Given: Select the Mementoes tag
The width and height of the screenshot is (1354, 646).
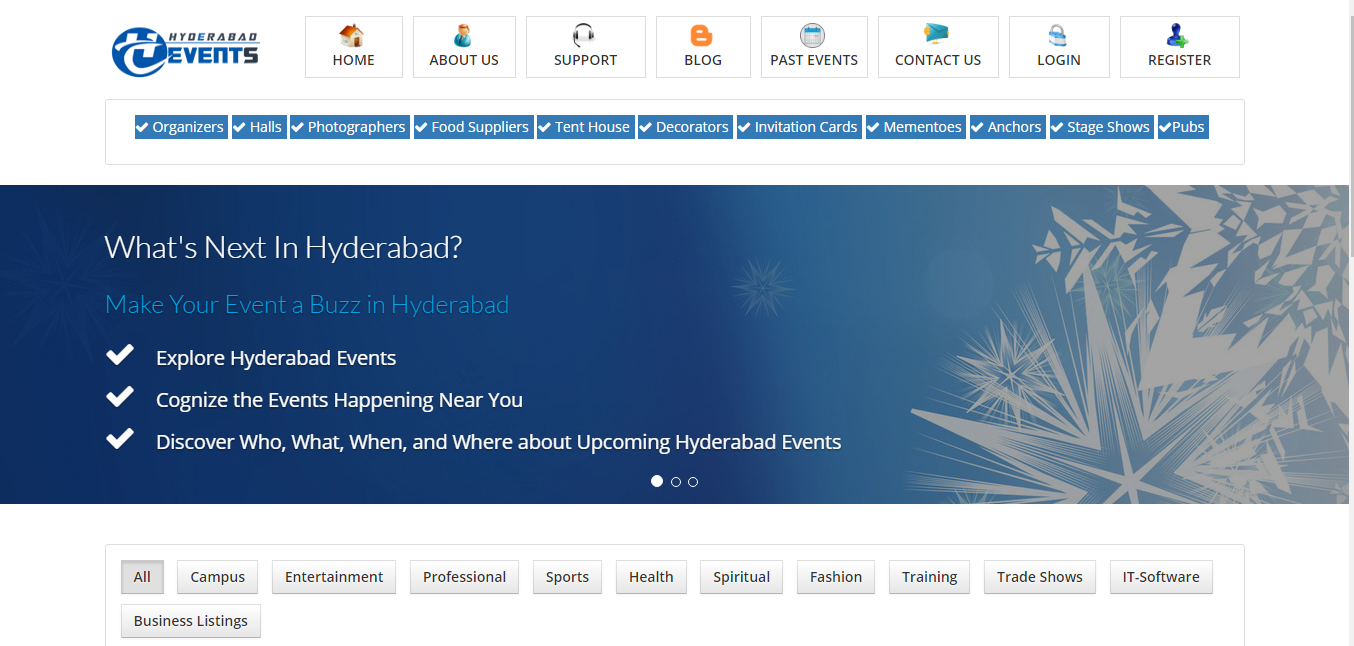Looking at the screenshot, I should click(916, 127).
